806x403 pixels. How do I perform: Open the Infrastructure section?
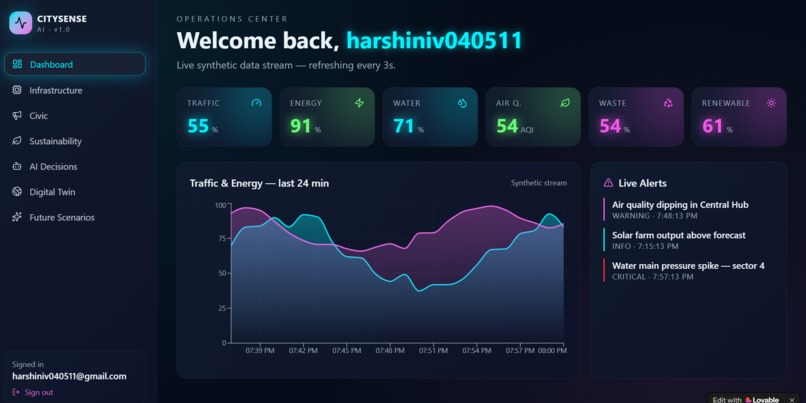click(x=75, y=90)
